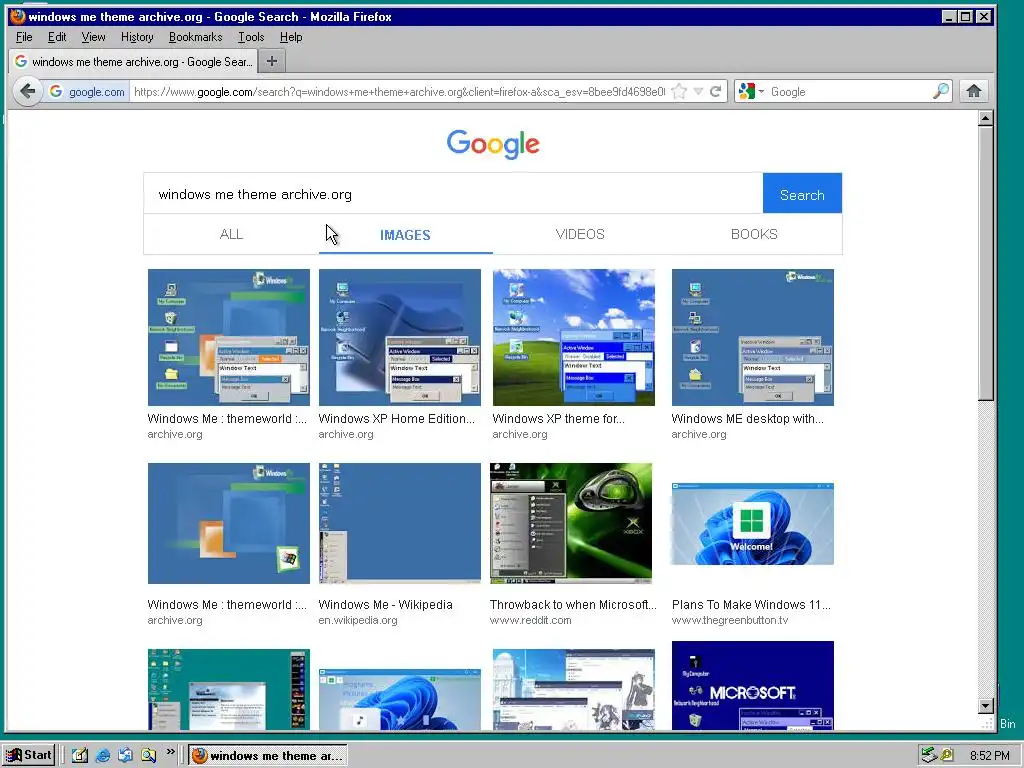Click the vertical scrollbar thumb

click(x=985, y=263)
